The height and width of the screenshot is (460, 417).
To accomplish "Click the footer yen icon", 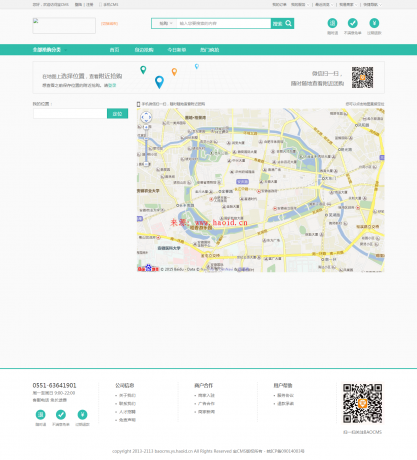I will tap(82, 414).
